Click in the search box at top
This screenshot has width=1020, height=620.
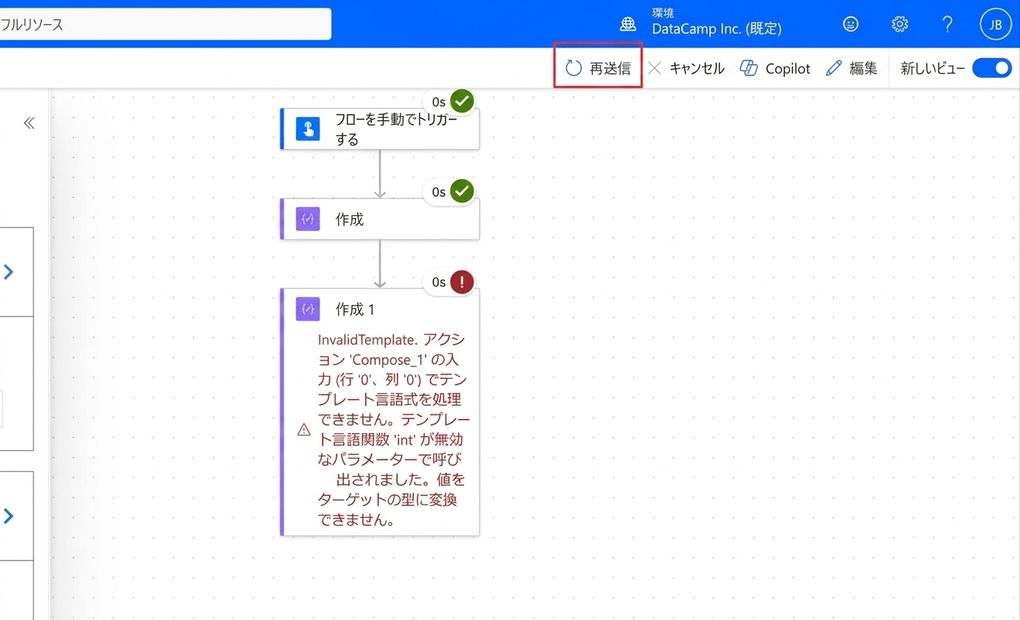click(x=165, y=24)
